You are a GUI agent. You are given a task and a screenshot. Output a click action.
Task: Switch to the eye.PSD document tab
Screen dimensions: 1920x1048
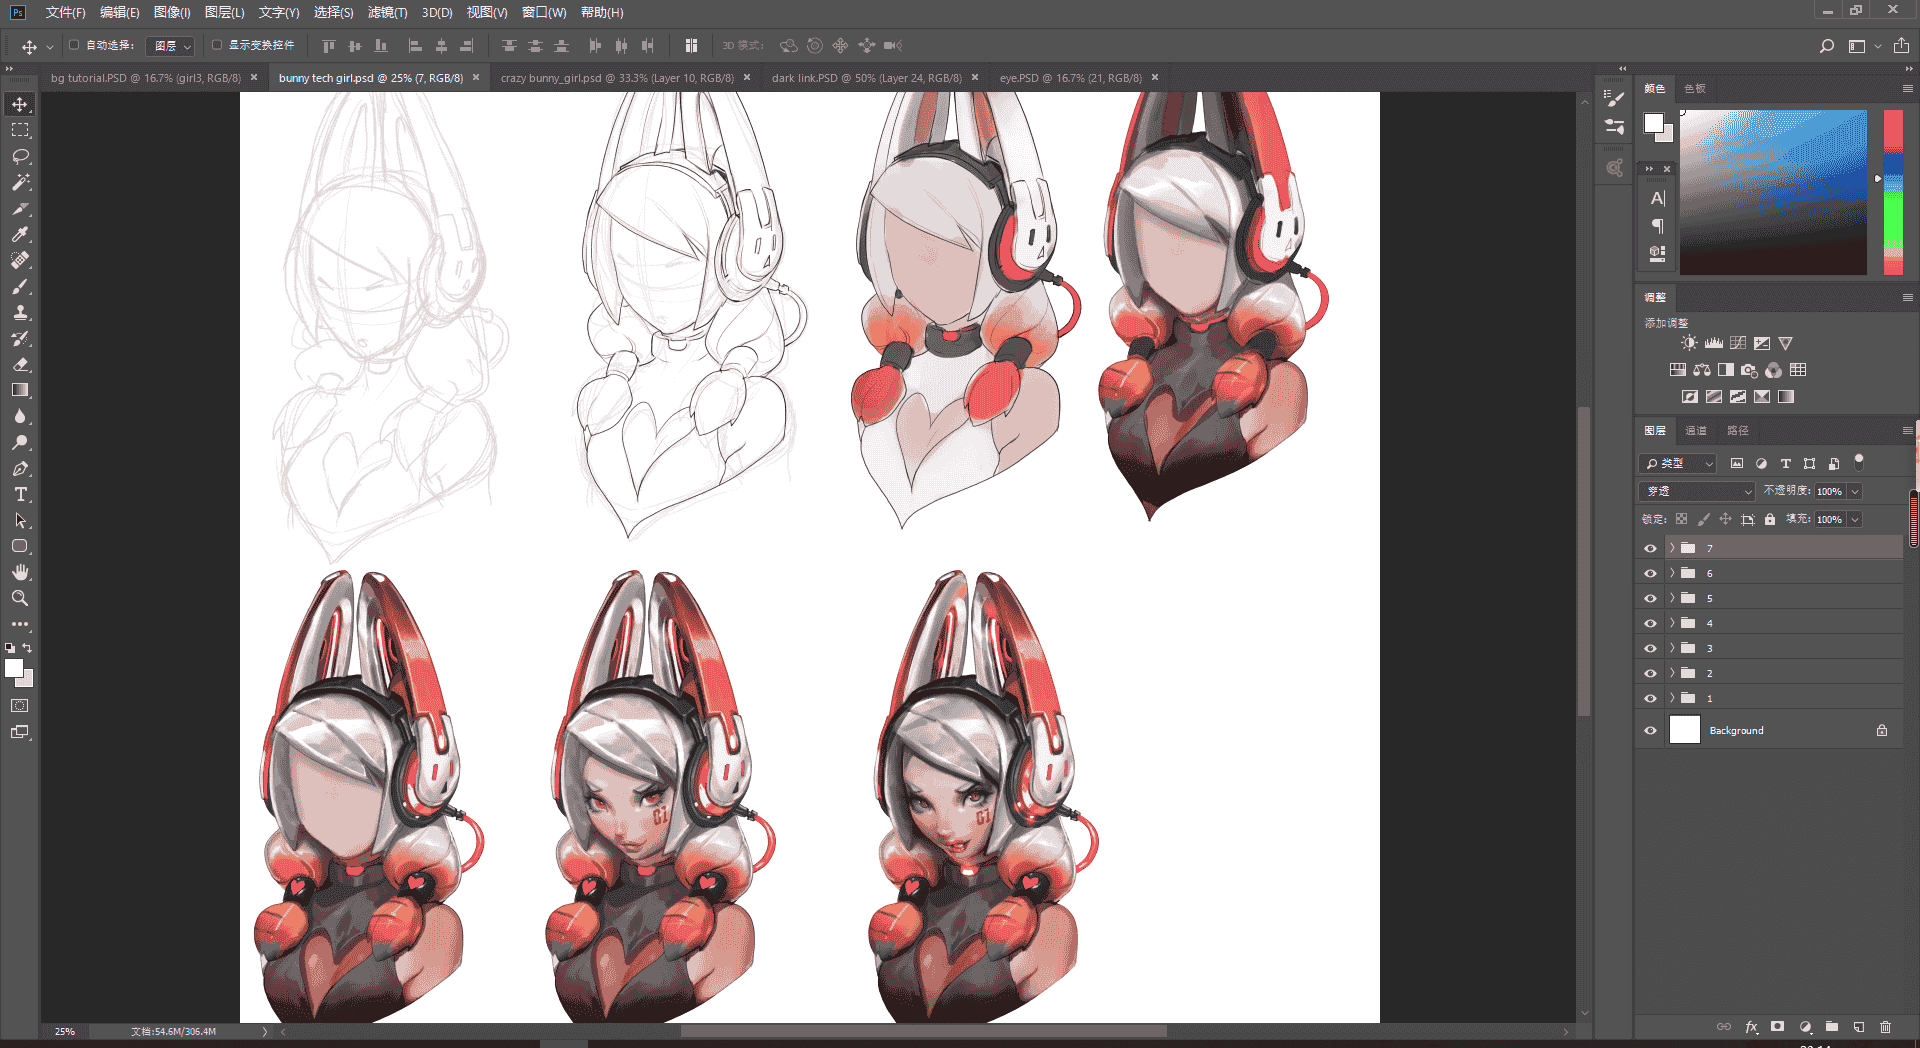click(x=1070, y=77)
